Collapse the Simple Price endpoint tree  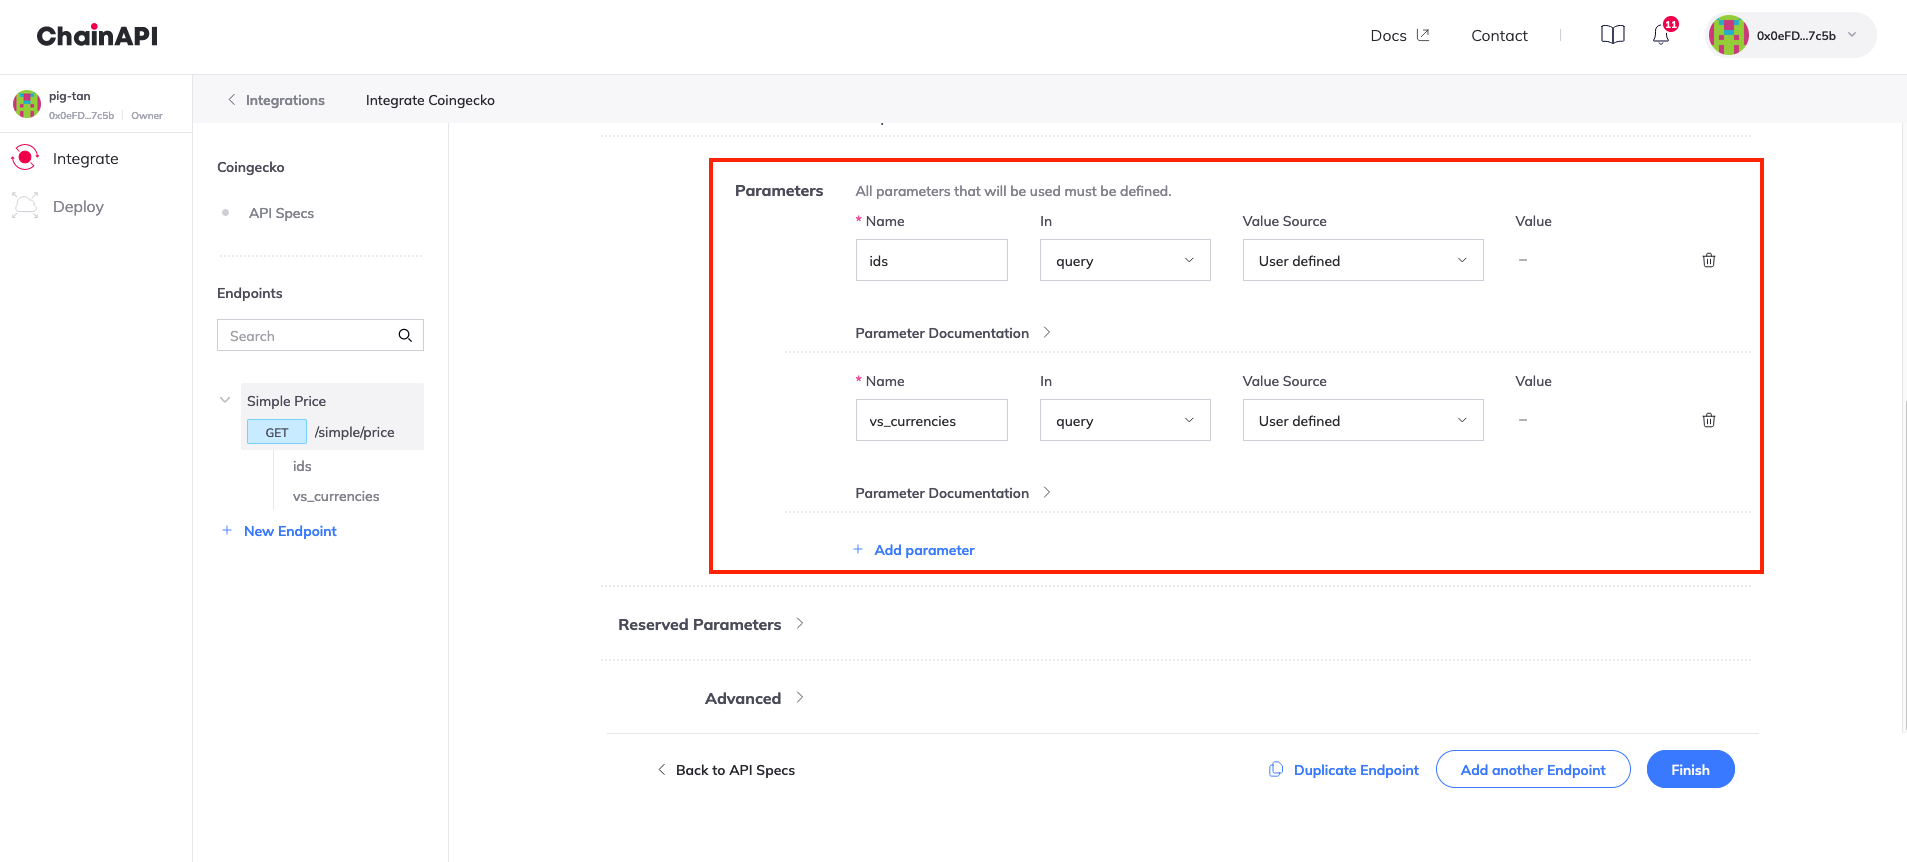(x=225, y=400)
